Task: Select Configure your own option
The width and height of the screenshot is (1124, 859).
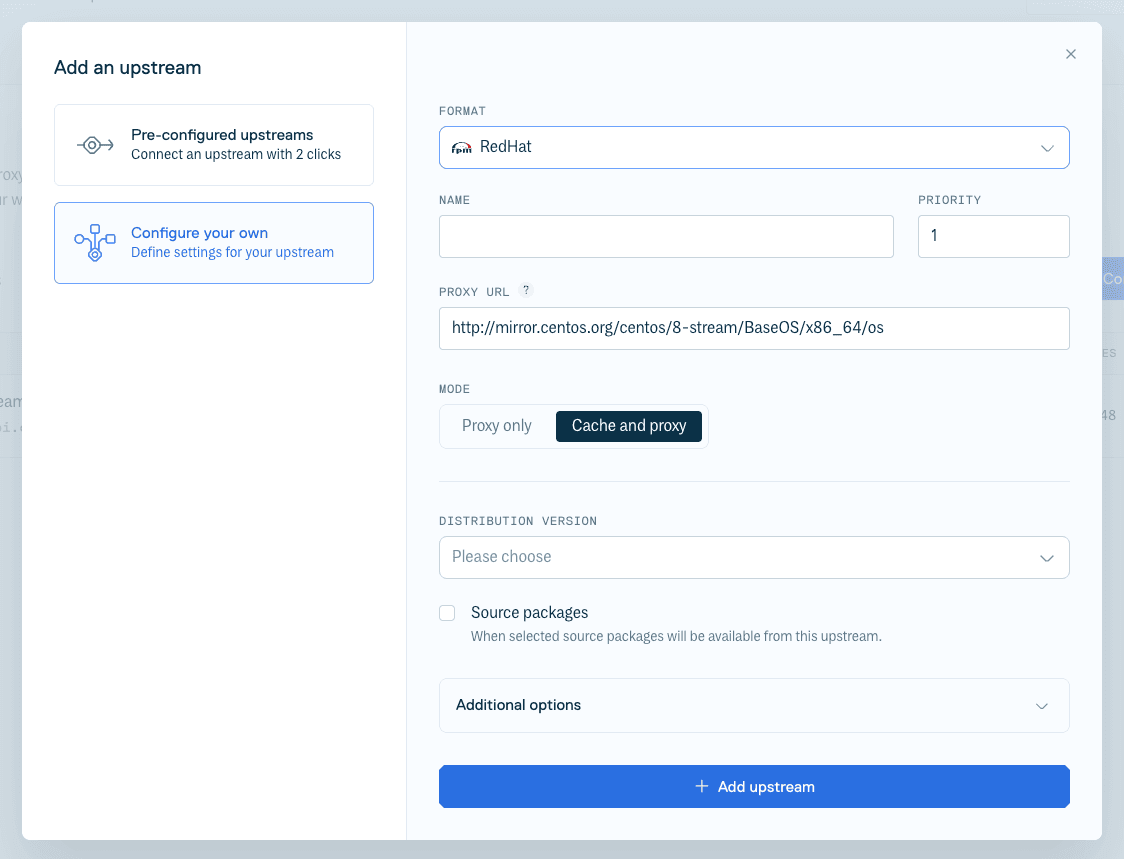Action: (x=214, y=243)
